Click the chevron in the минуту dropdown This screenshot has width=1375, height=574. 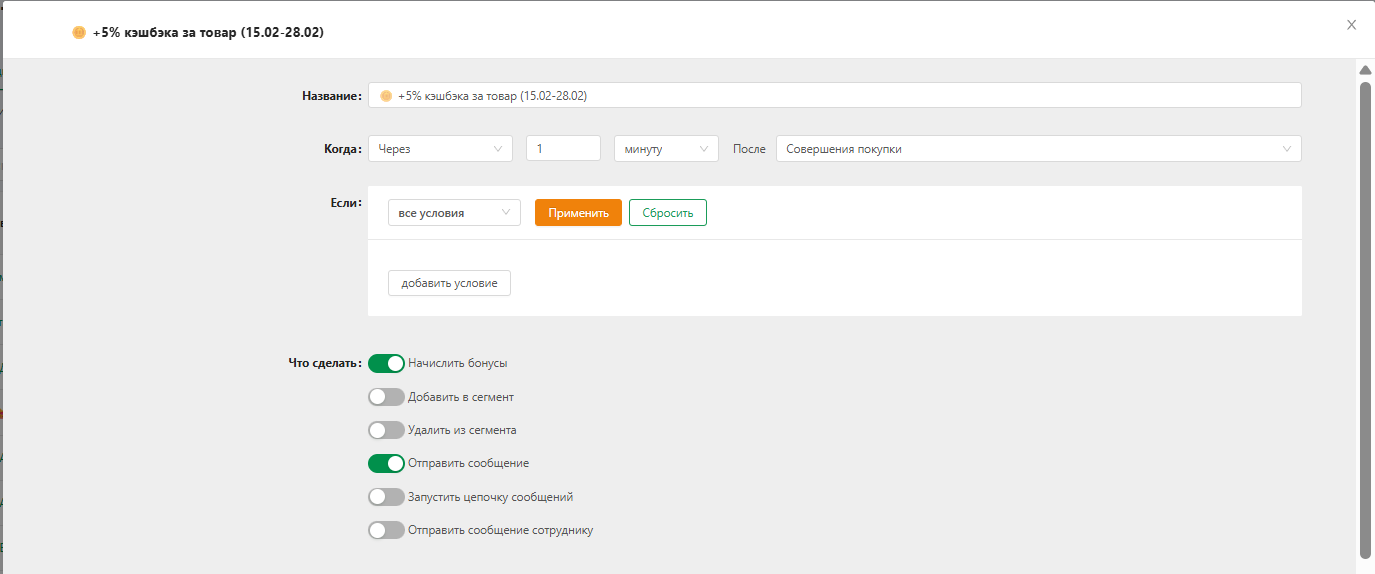tap(704, 149)
